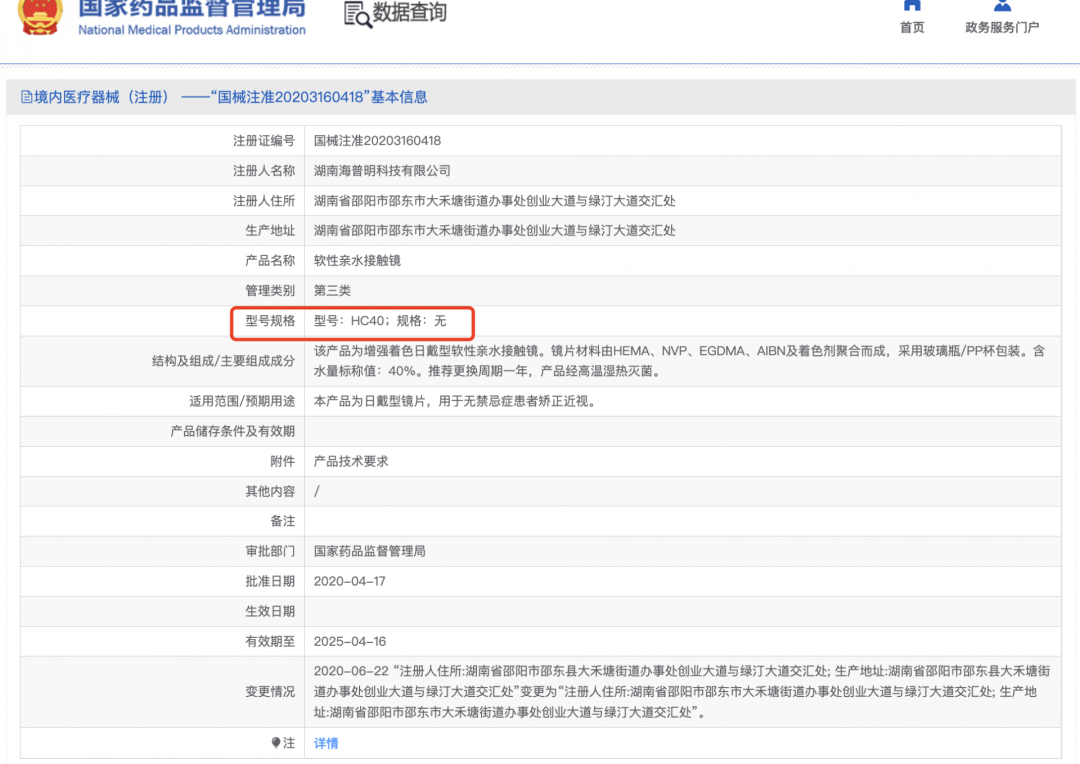
Task: Click the 数据查询 heading text
Action: pos(410,13)
